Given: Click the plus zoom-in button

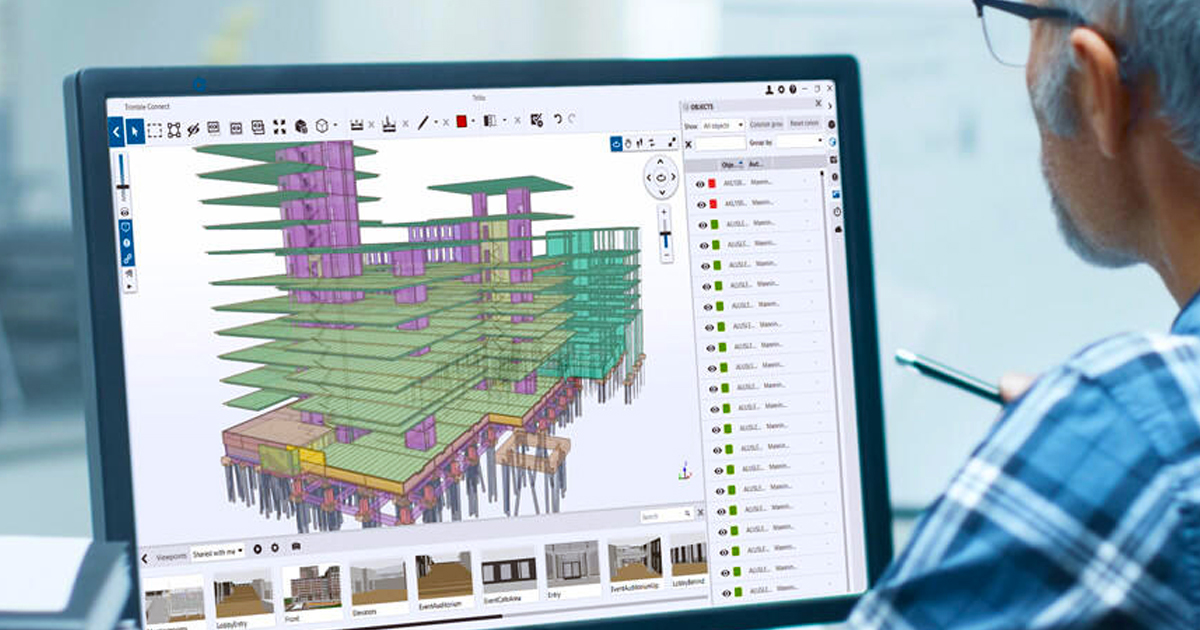Looking at the screenshot, I should pyautogui.click(x=664, y=212).
